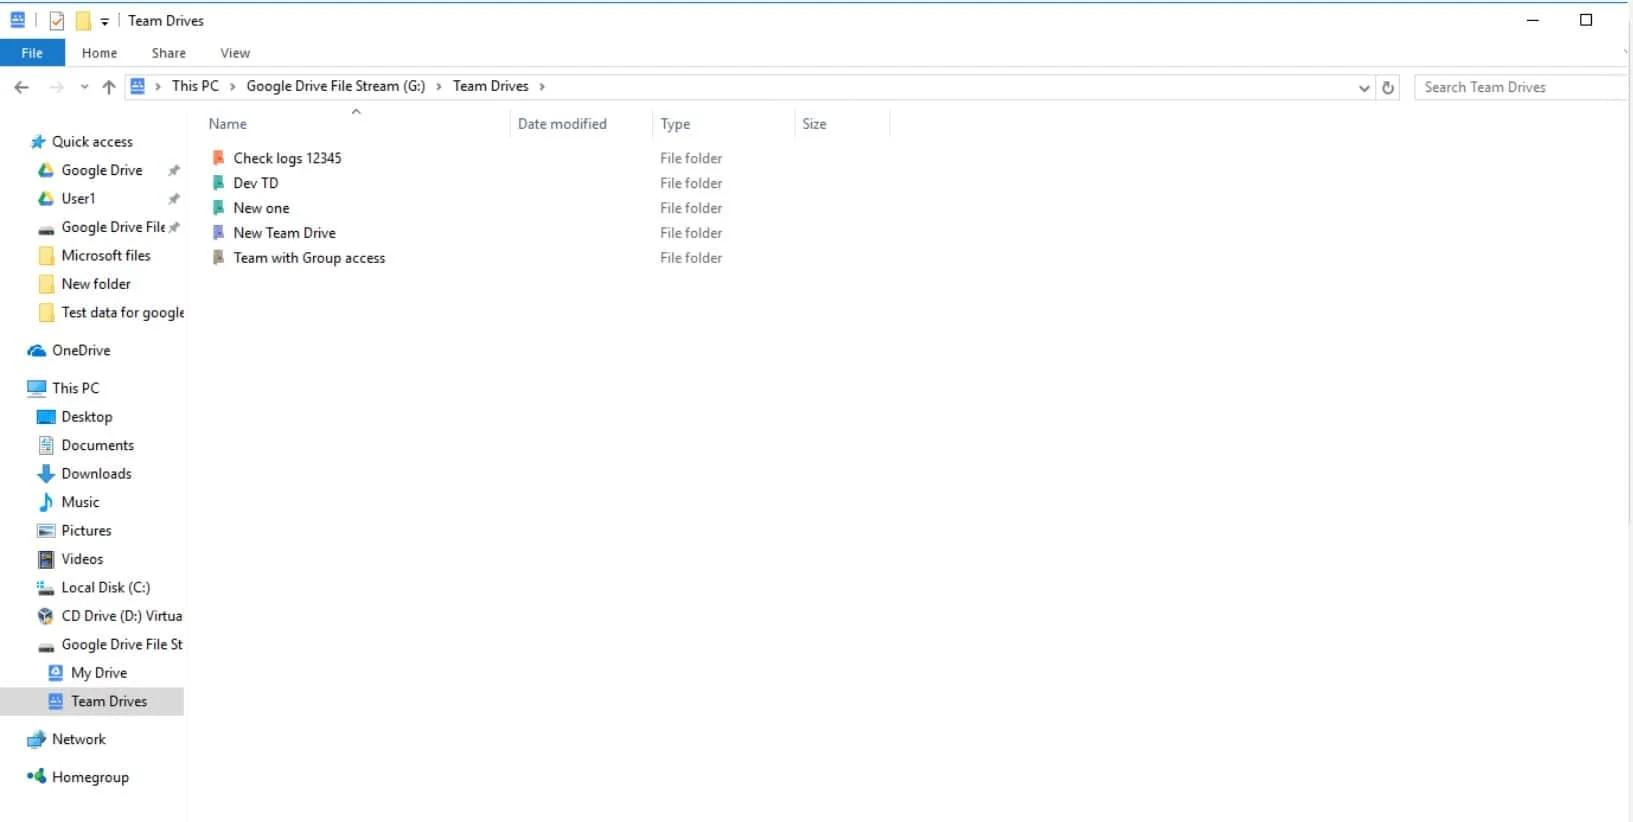This screenshot has height=822, width=1633.
Task: Expand chevron after Team Drives in breadcrumb
Action: tap(542, 87)
